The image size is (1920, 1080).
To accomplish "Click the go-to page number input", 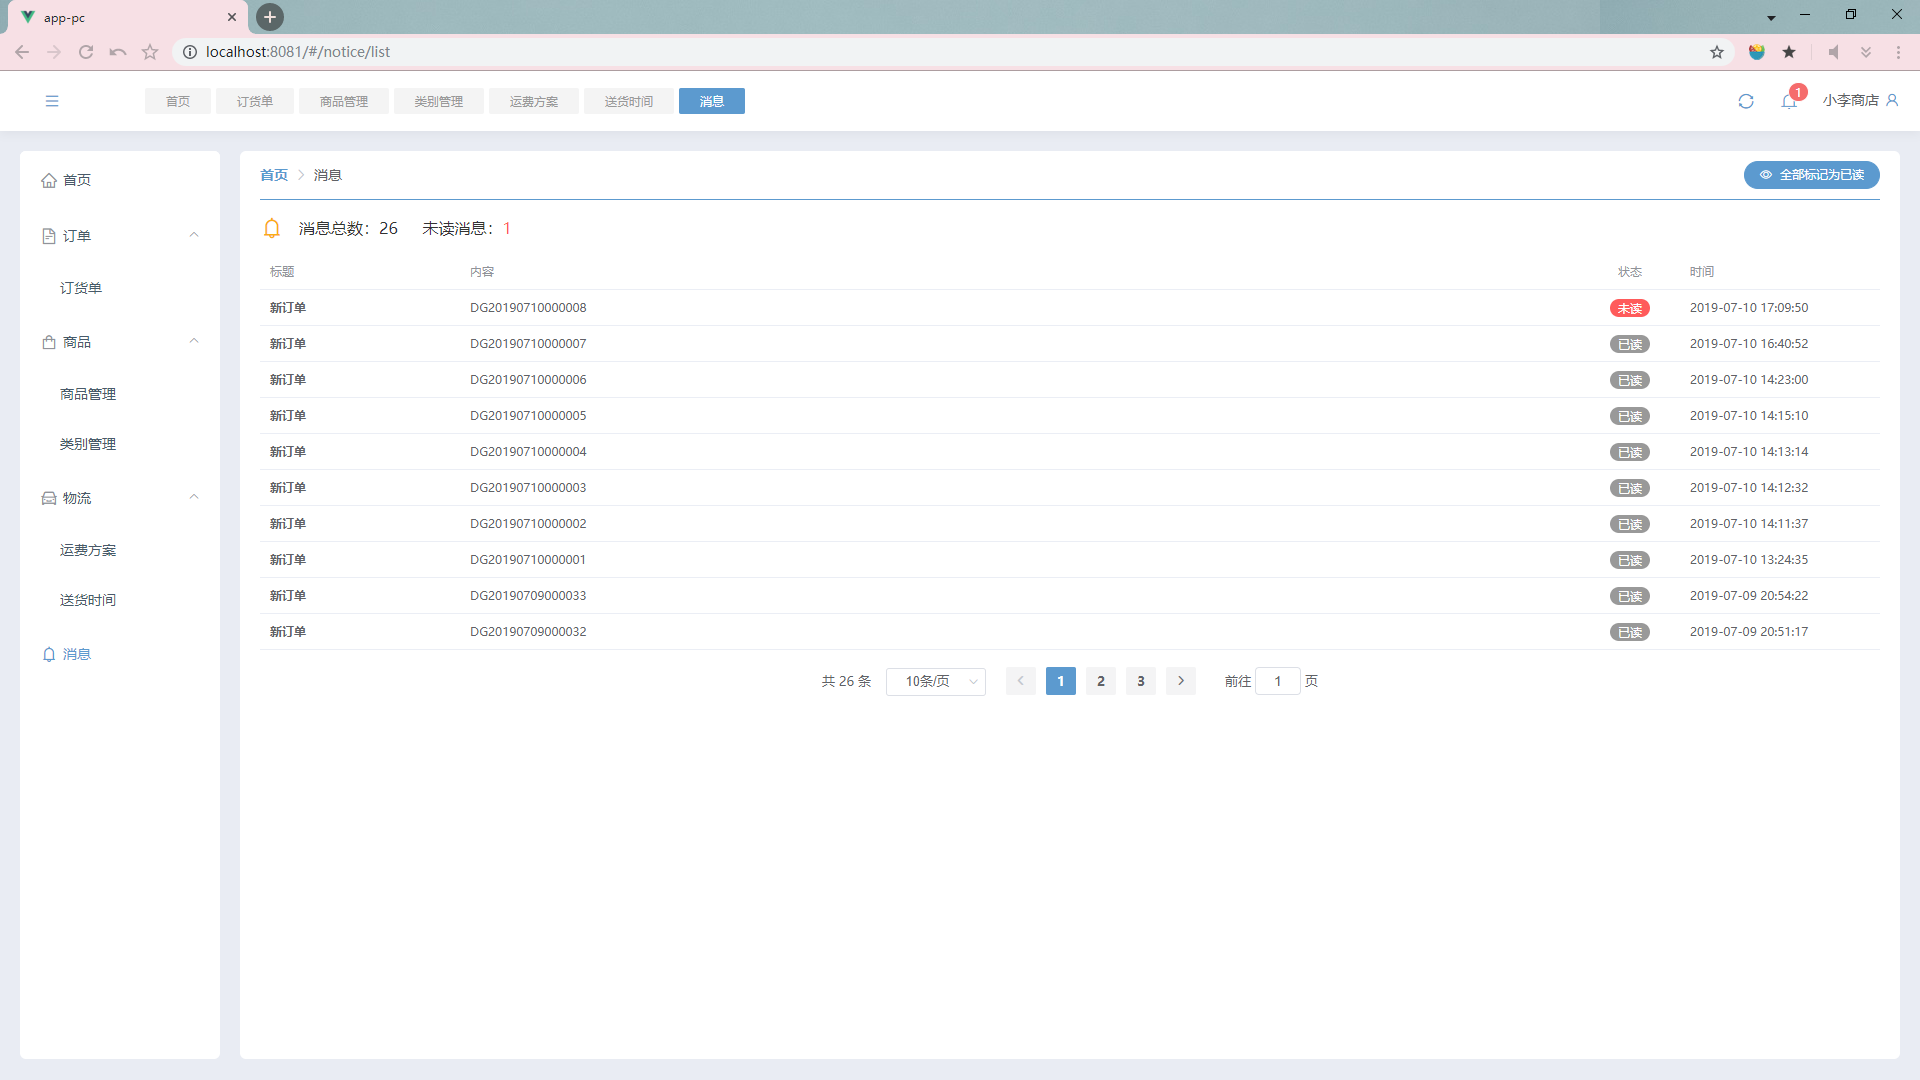I will 1277,681.
